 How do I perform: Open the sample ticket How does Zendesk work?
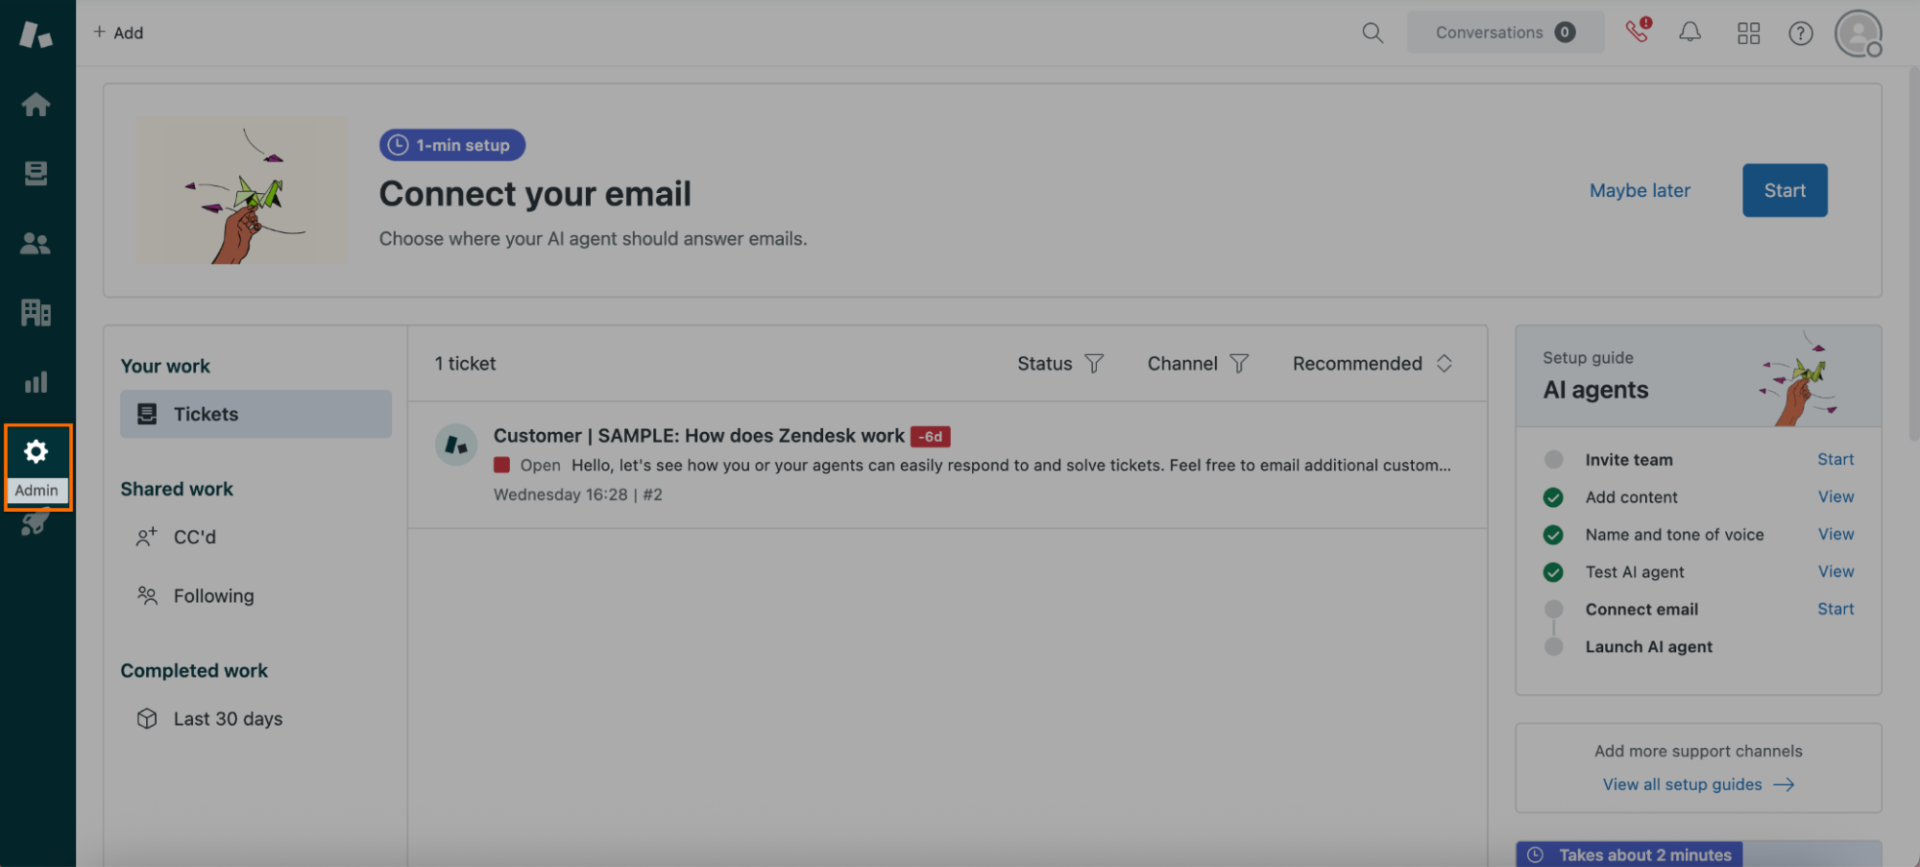click(x=698, y=436)
